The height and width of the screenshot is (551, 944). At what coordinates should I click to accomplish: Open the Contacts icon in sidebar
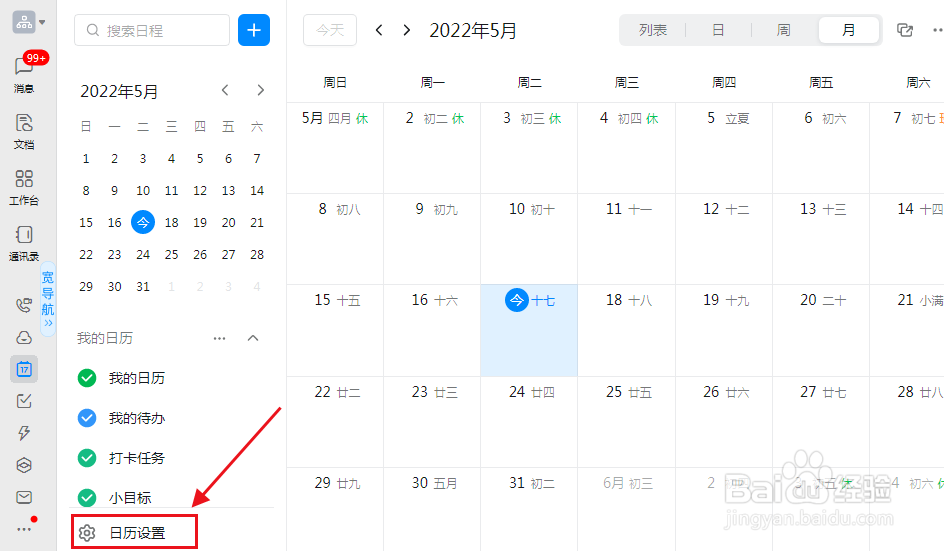point(24,242)
